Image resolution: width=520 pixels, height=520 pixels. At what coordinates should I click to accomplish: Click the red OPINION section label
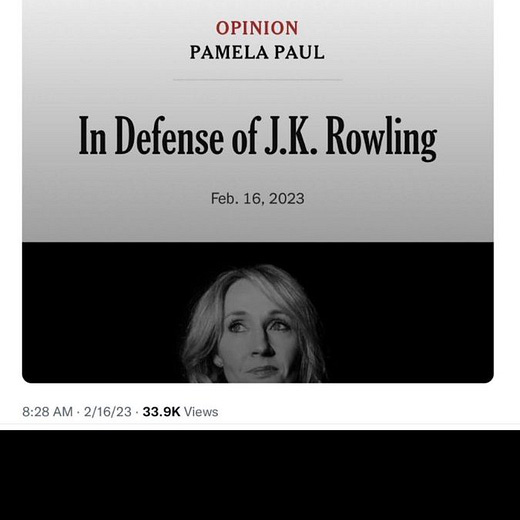coord(257,28)
